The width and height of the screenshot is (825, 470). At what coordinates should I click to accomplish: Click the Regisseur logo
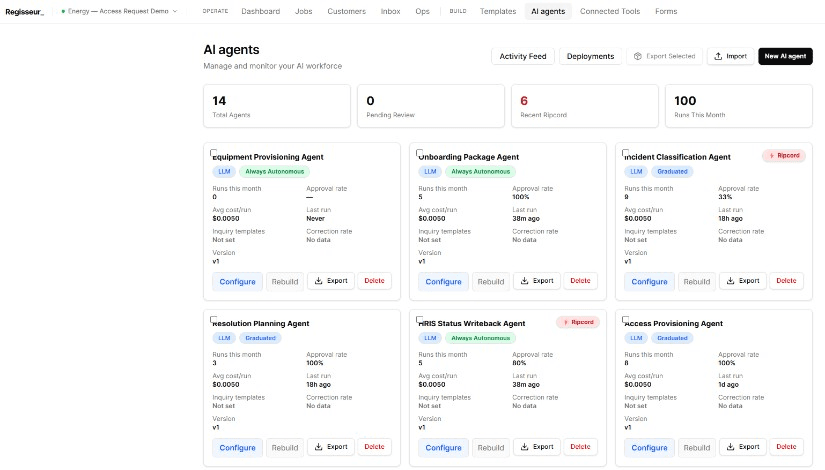coord(24,12)
